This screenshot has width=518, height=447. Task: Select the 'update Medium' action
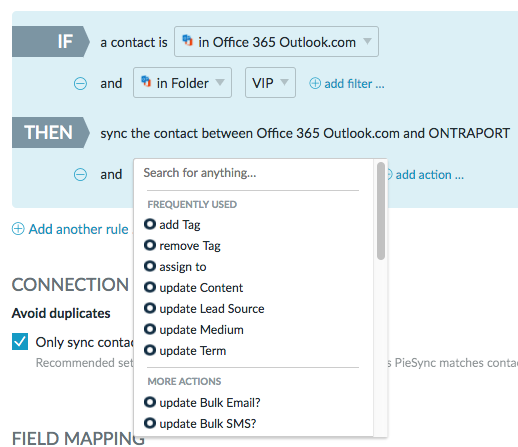pos(194,330)
